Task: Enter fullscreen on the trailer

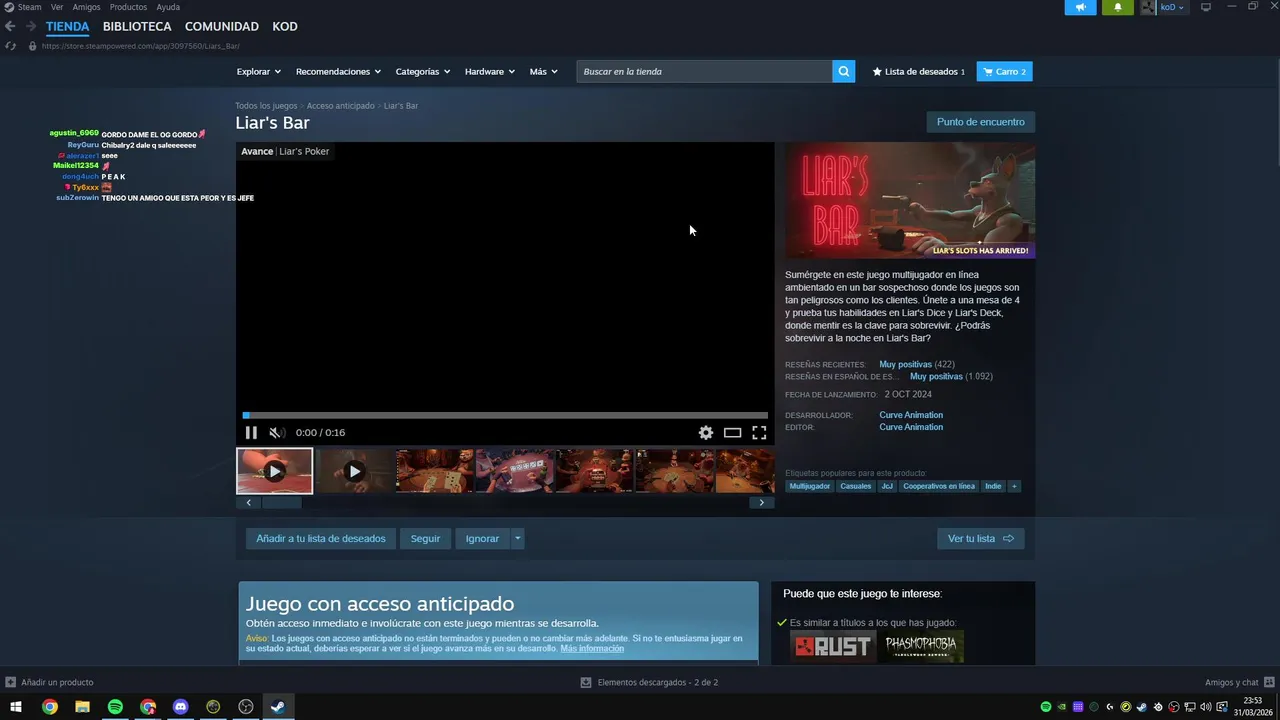Action: (x=759, y=433)
